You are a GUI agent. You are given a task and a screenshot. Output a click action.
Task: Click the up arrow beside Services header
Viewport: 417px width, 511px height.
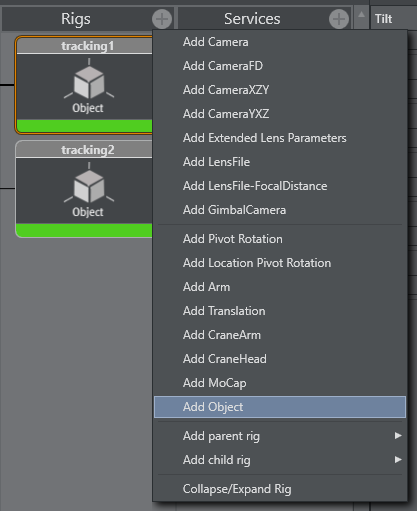coord(361,15)
